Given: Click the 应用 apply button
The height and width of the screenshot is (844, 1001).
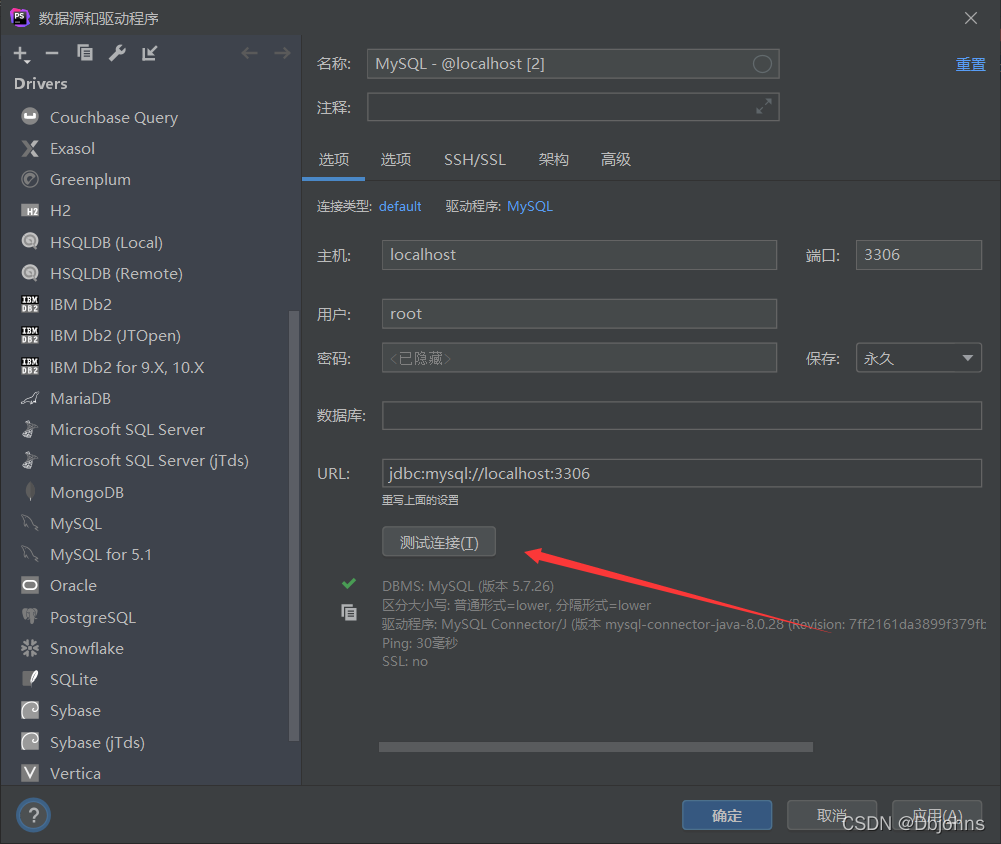Looking at the screenshot, I should click(937, 815).
